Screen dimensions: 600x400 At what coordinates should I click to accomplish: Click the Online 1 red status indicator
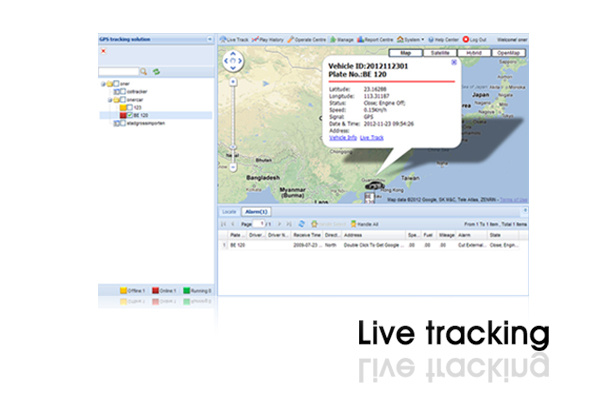(164, 291)
